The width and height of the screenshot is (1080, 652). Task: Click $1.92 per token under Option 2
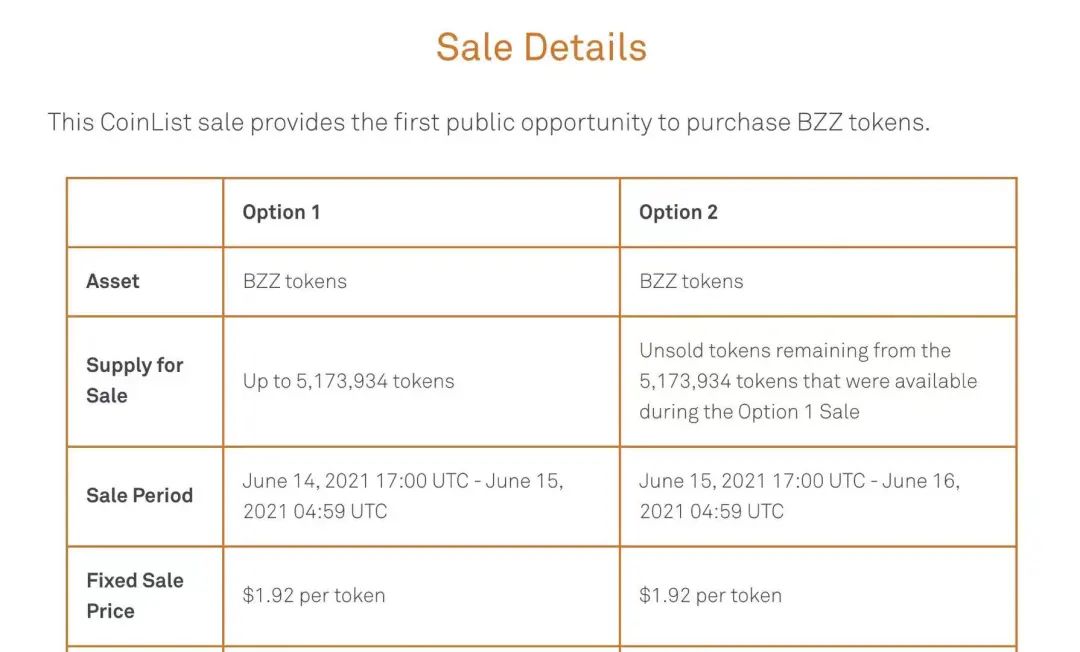coord(710,595)
